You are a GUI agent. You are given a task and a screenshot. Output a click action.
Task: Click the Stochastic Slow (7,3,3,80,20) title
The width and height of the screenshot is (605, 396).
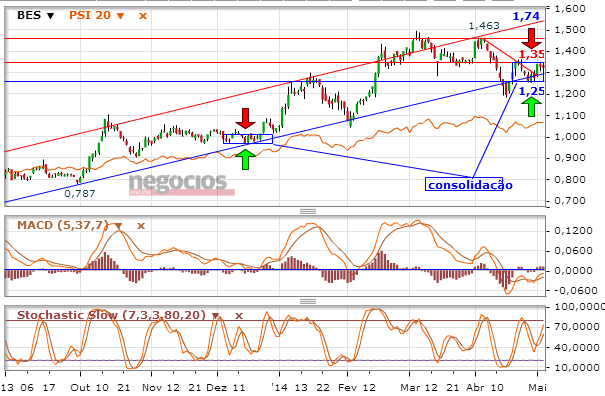111,315
